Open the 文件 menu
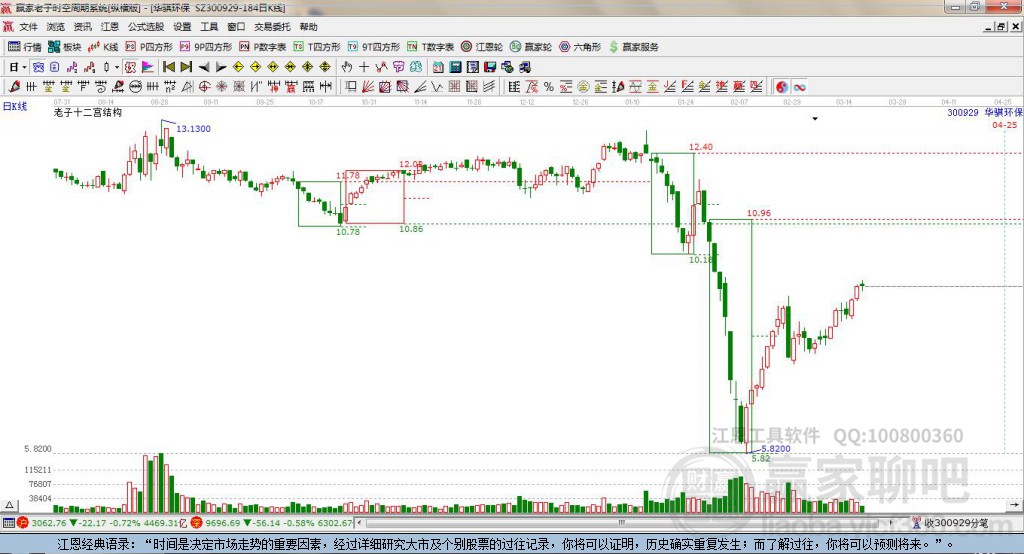Screen dimensions: 1024x554 (x=28, y=27)
